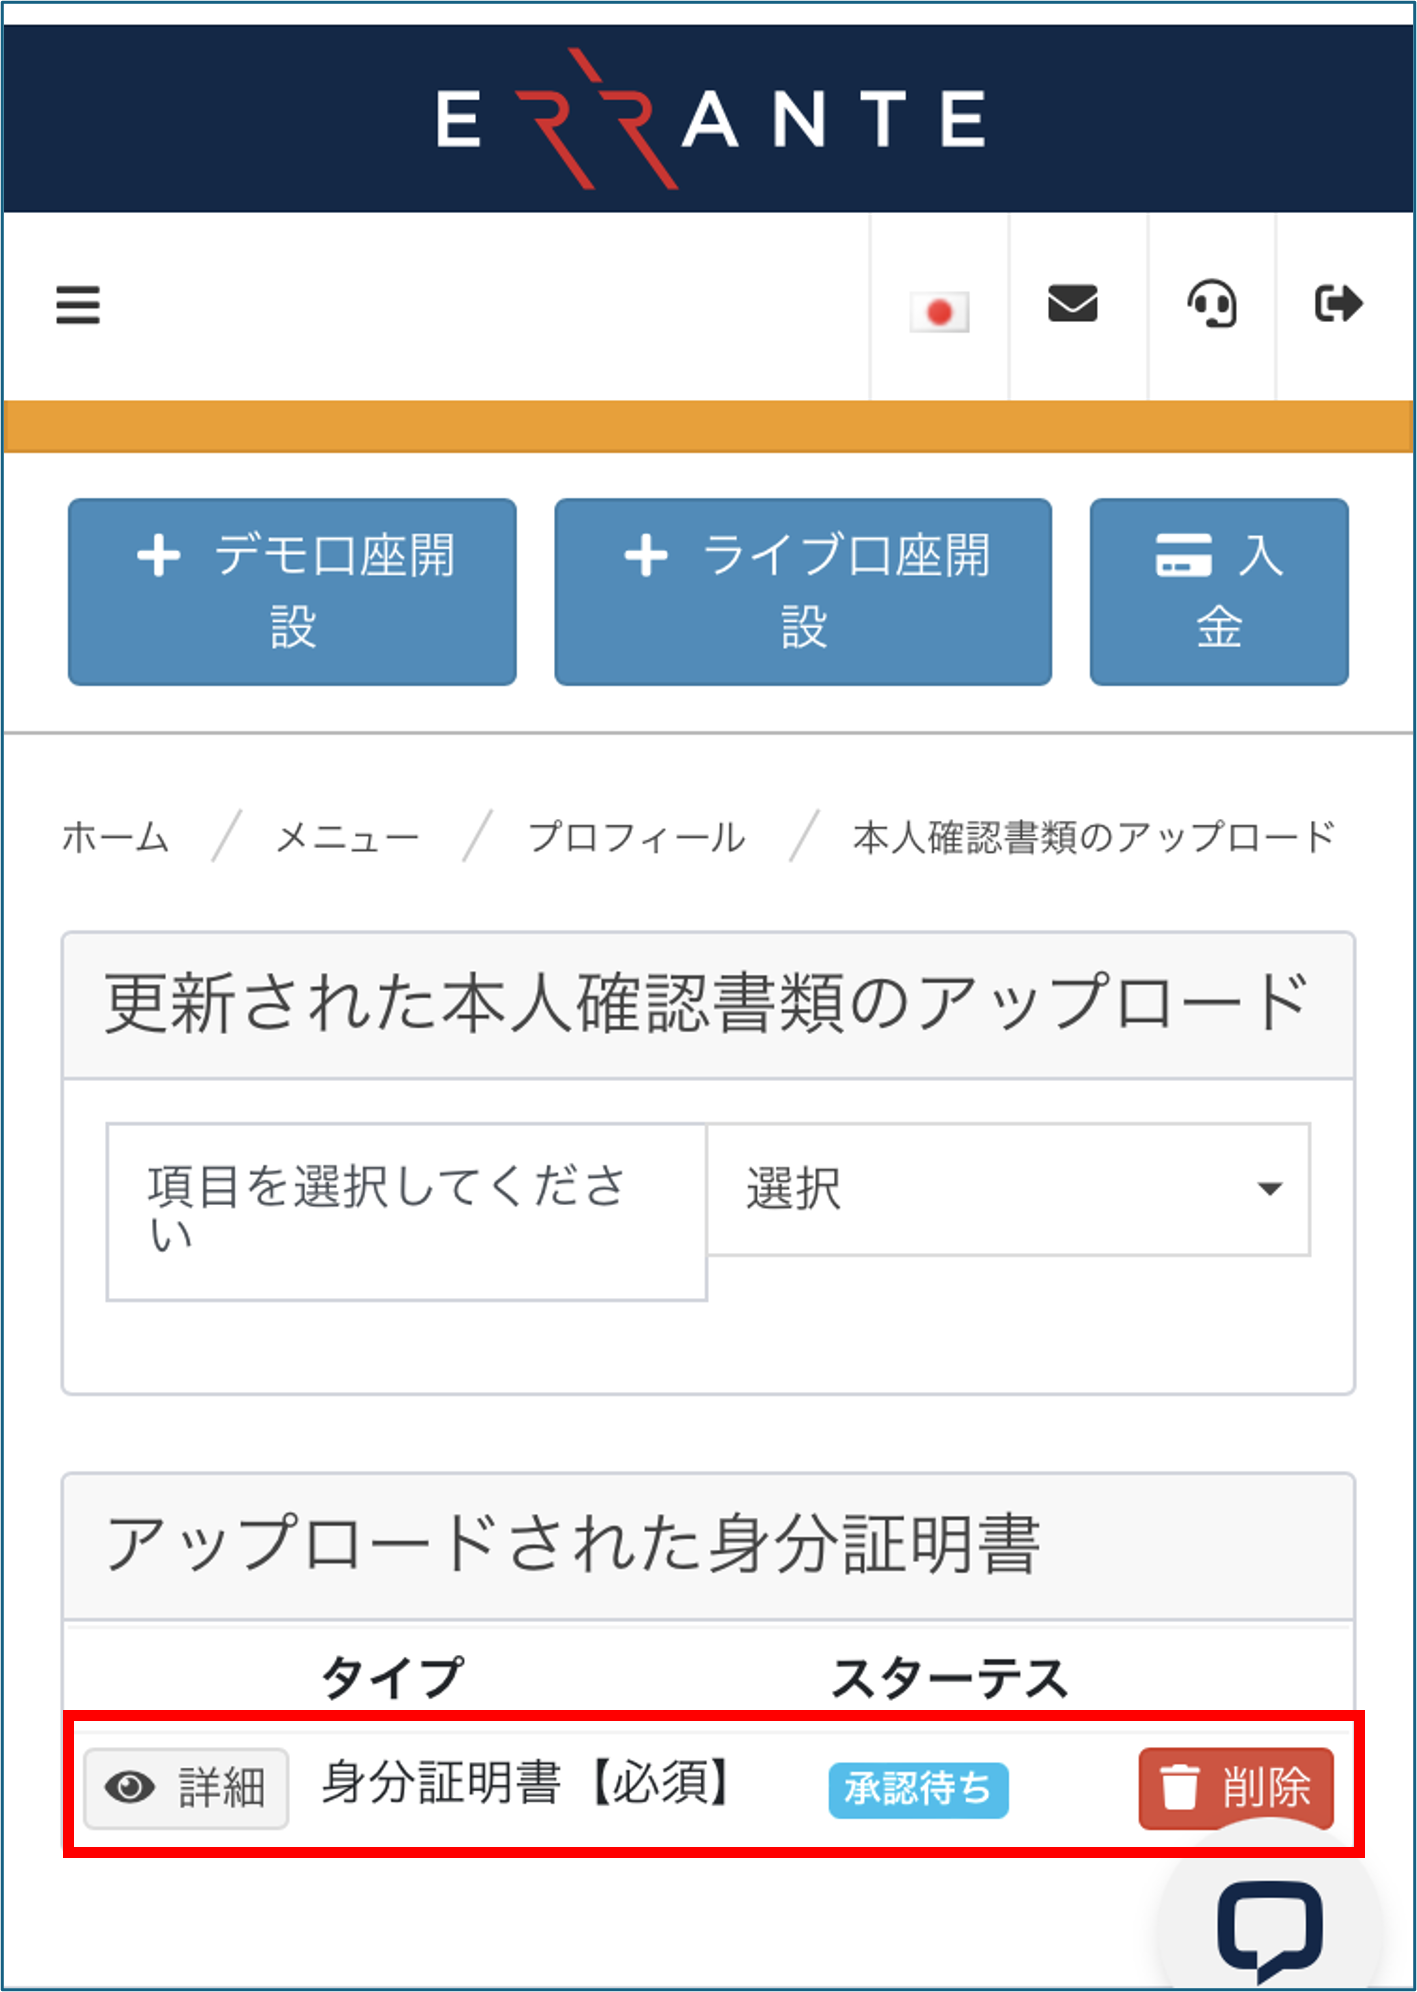This screenshot has width=1417, height=1992.
Task: Click the 項目を選択してください label box
Action: 407,1212
